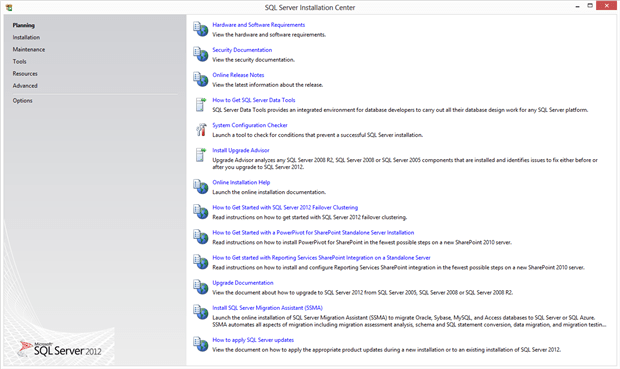Open the Online Release Notes link
620x369 pixels.
pyautogui.click(x=238, y=75)
